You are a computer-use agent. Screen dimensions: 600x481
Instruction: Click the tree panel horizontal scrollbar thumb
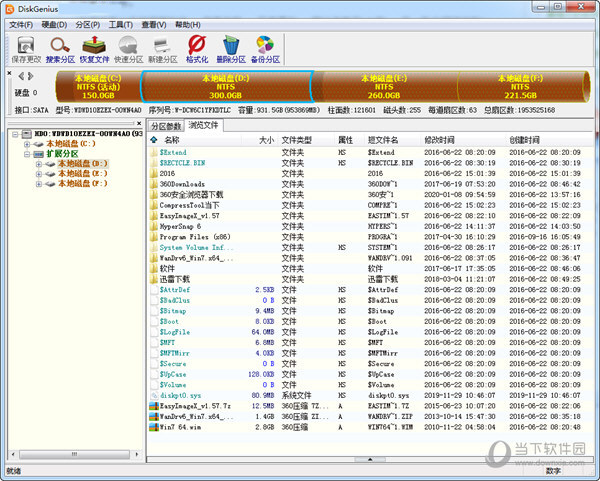(74, 455)
